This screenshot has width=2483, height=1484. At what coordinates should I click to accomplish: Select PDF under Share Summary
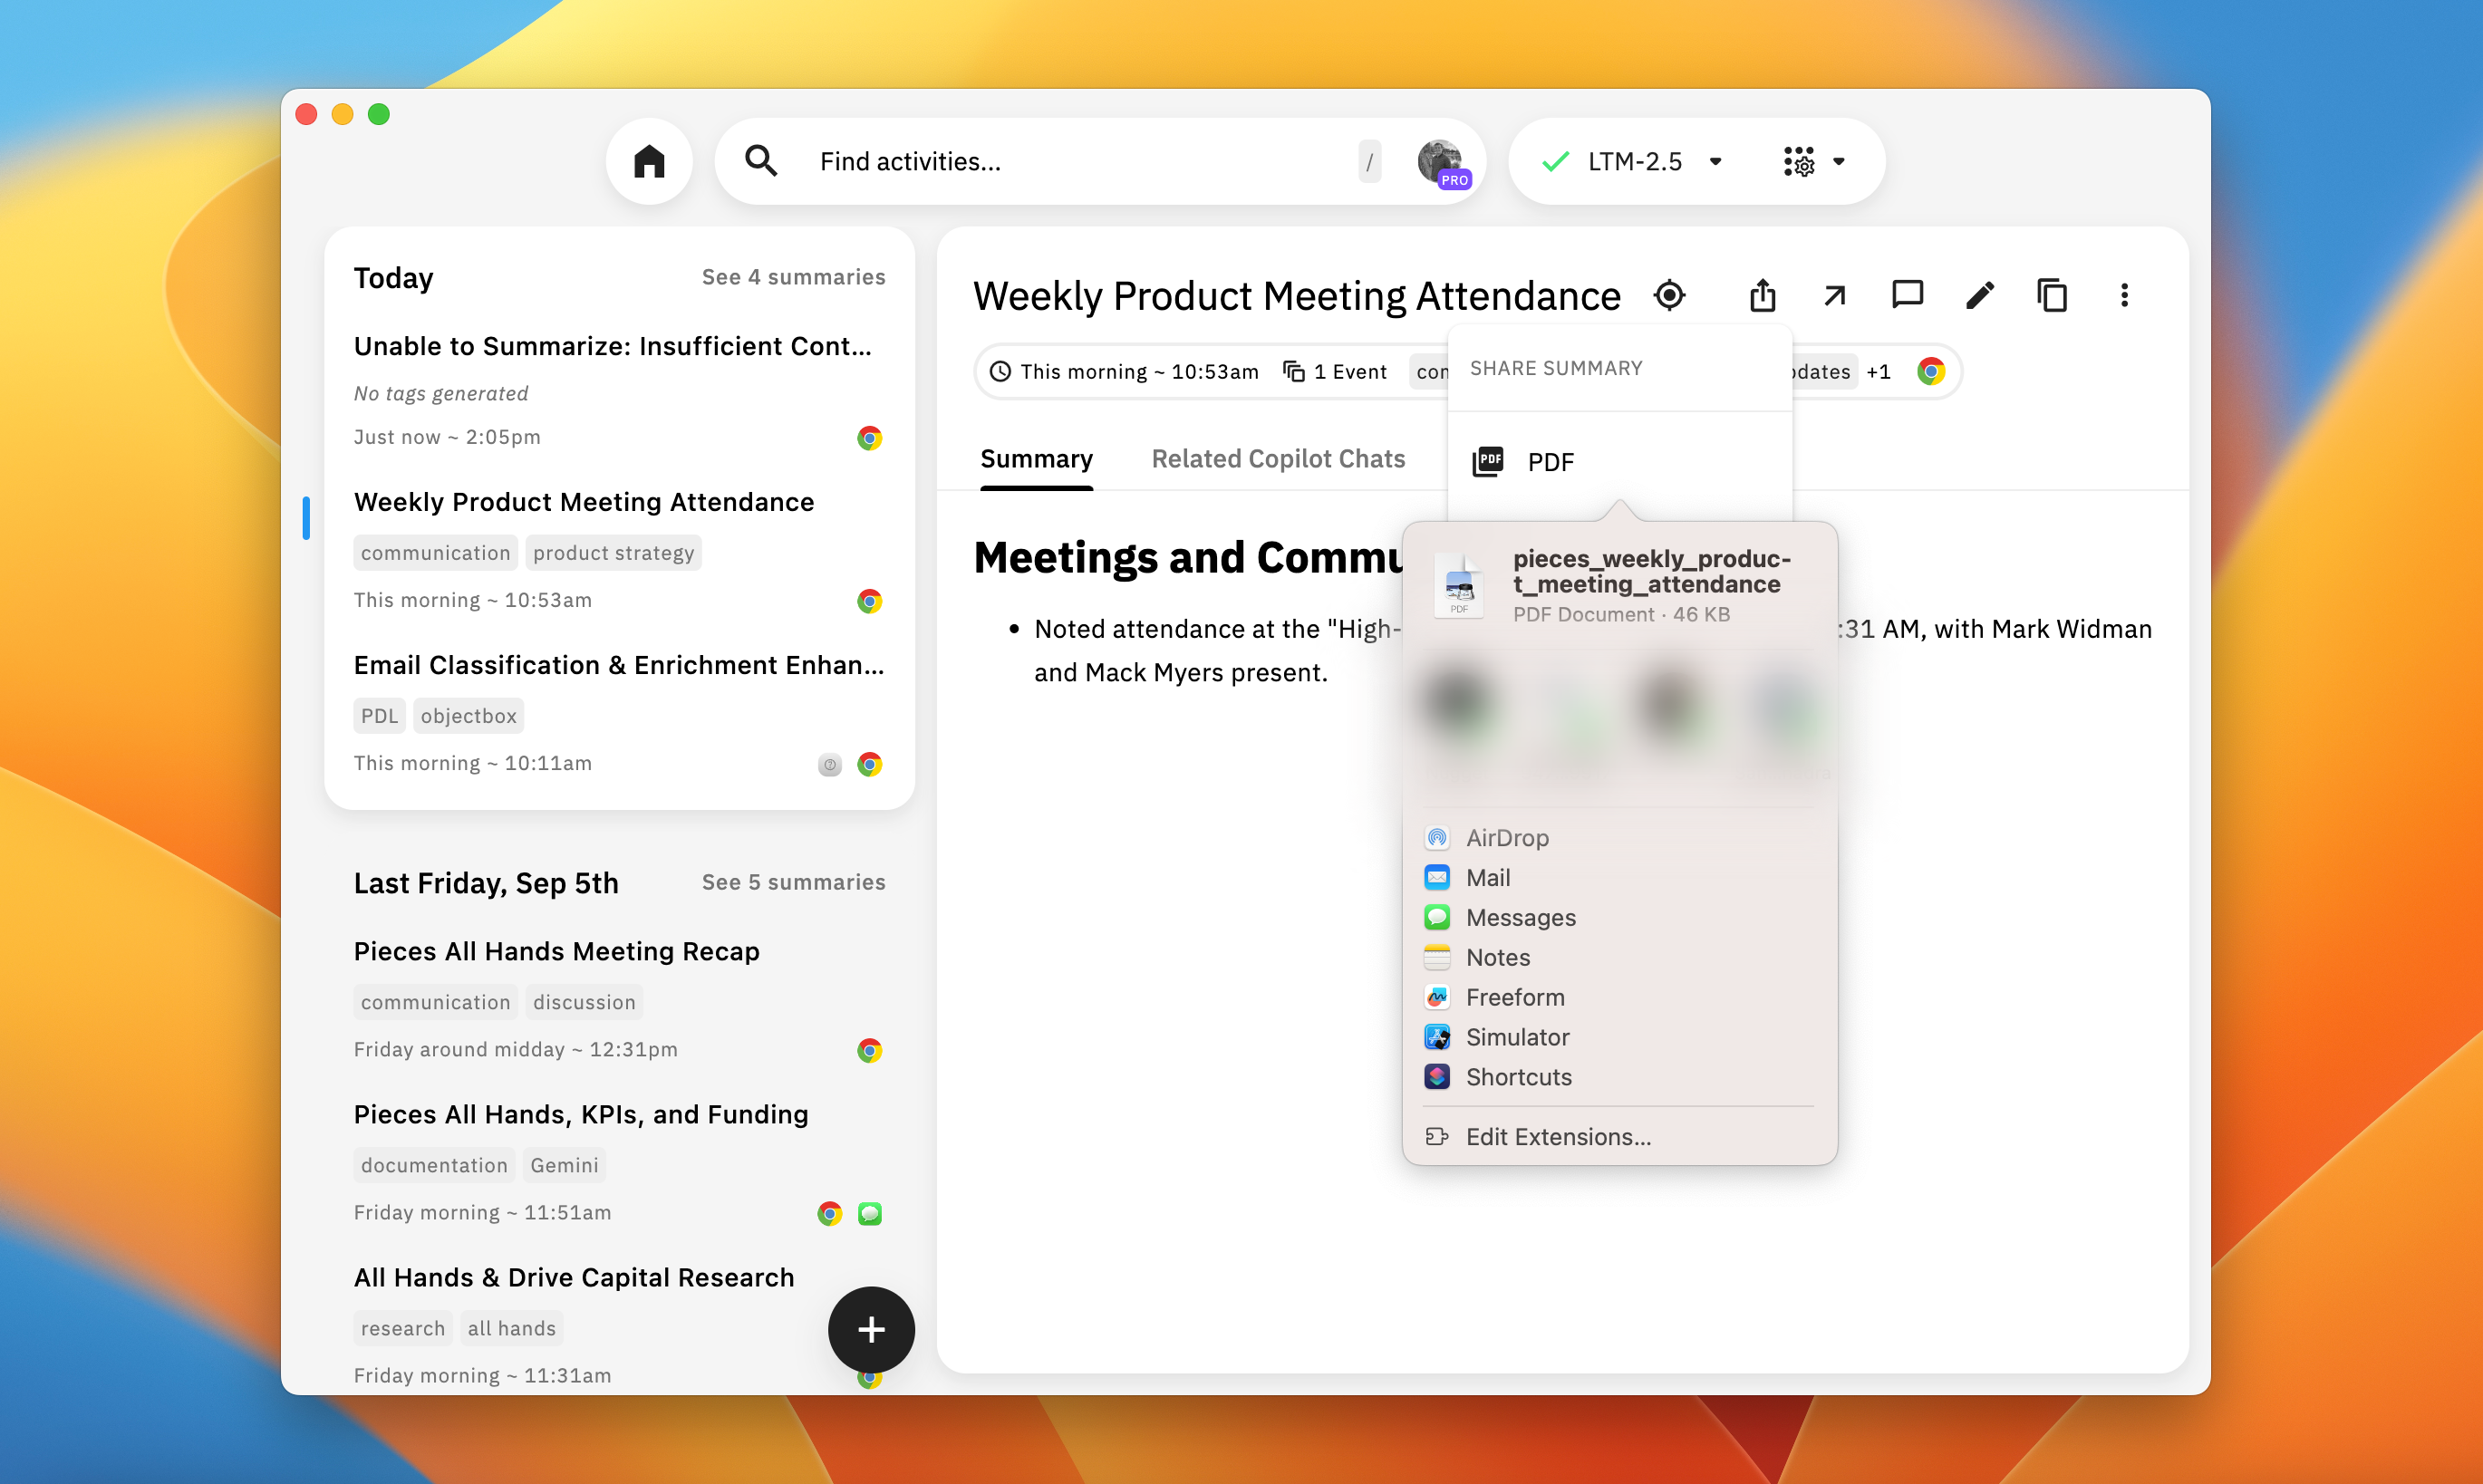pyautogui.click(x=1550, y=462)
